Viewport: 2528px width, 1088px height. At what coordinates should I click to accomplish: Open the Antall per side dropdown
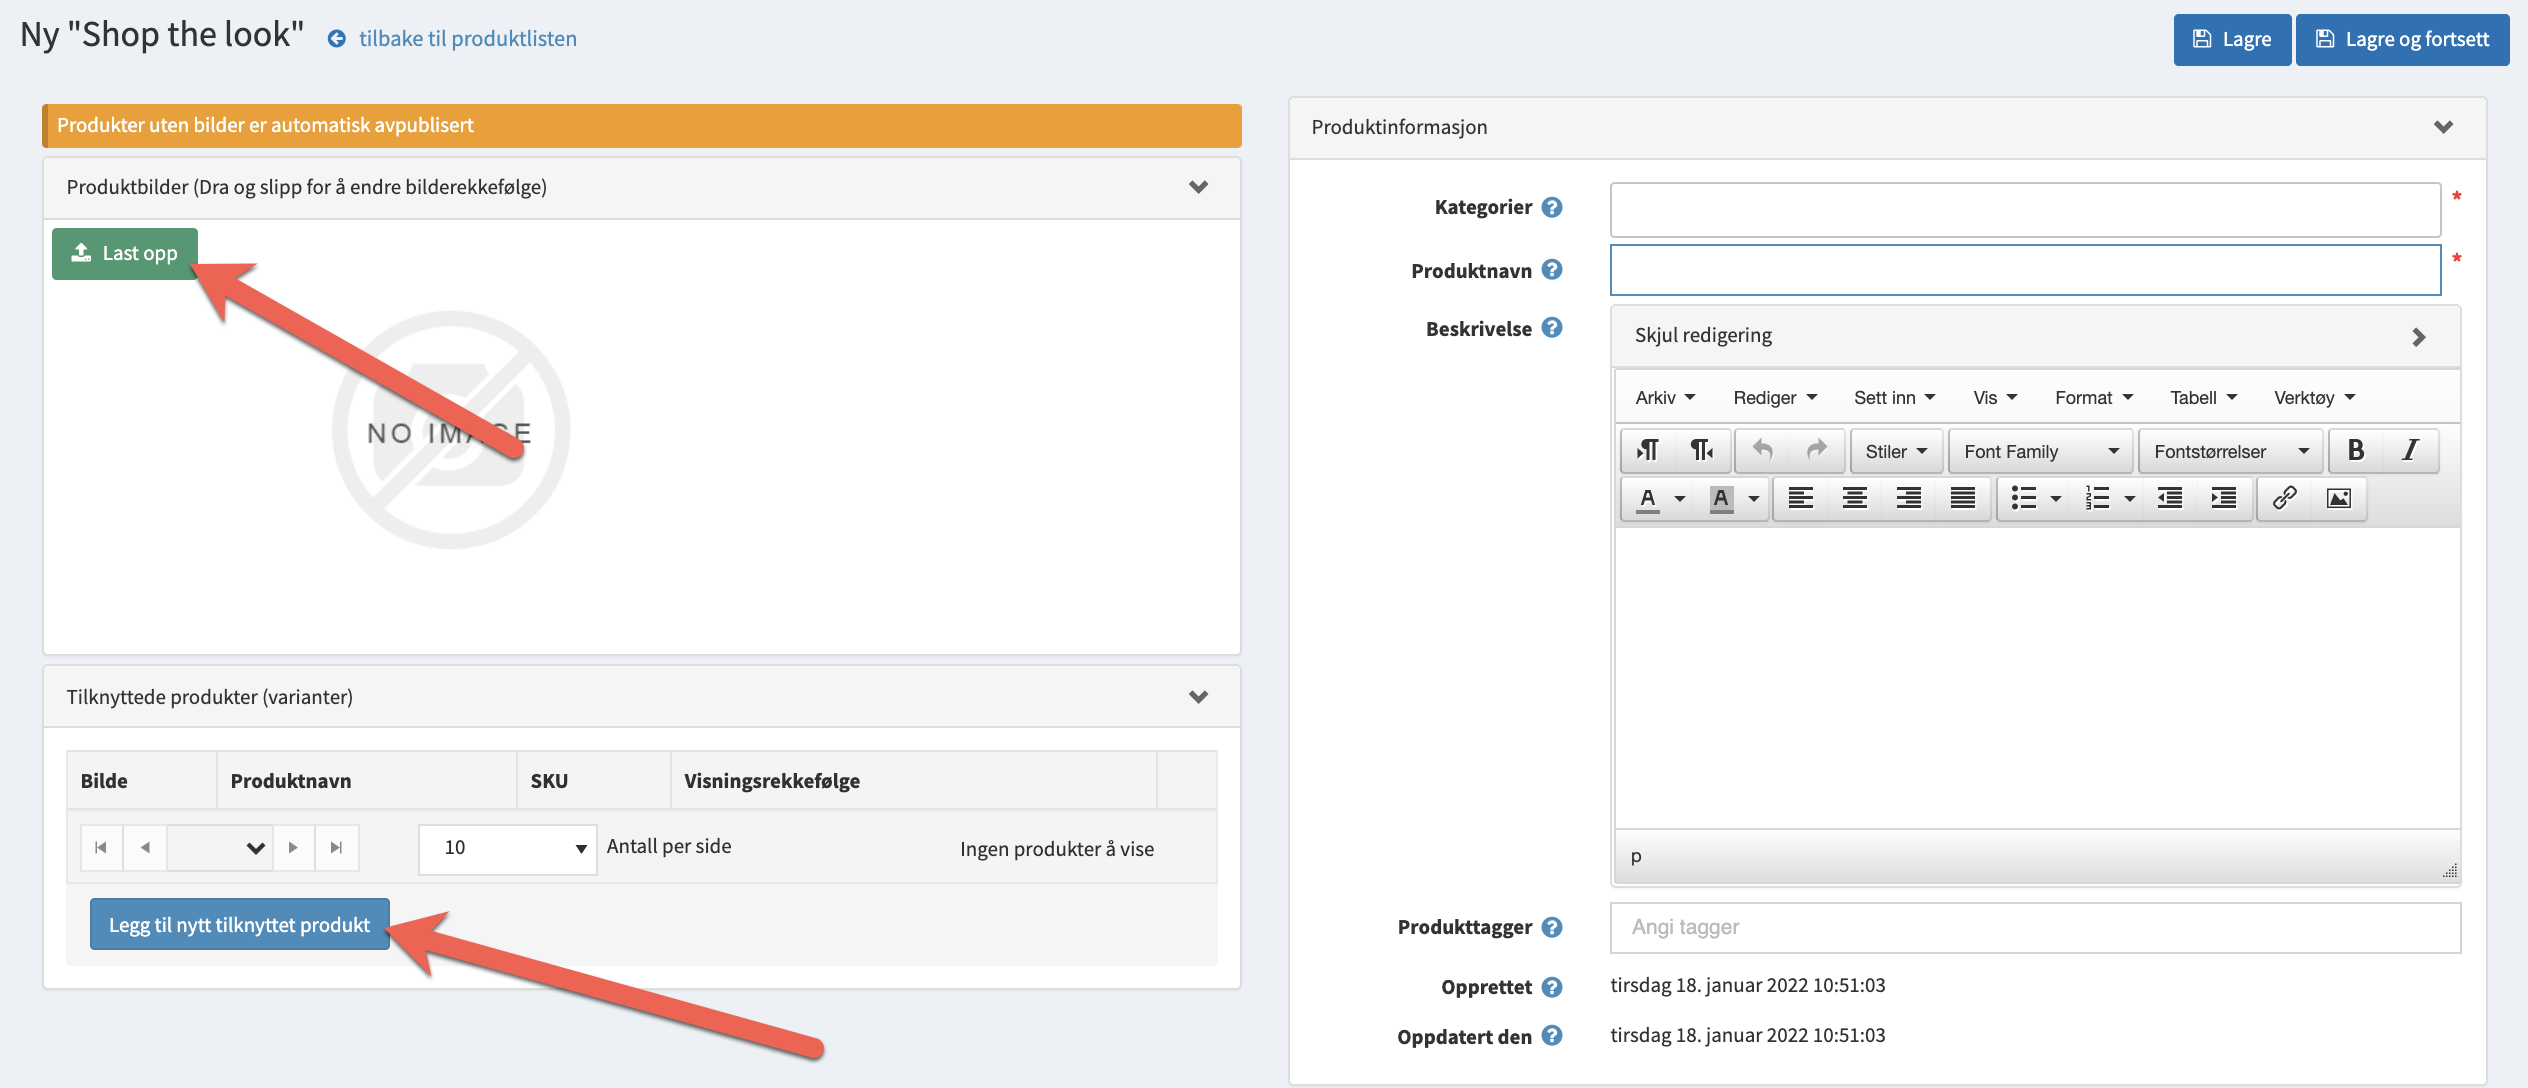(x=507, y=848)
